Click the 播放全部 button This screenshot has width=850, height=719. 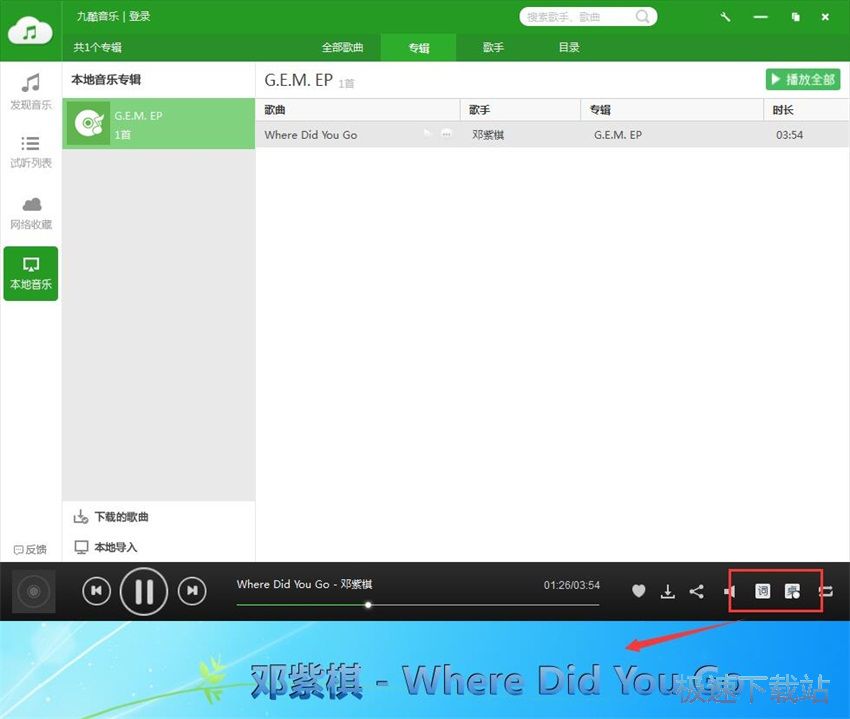[x=803, y=80]
